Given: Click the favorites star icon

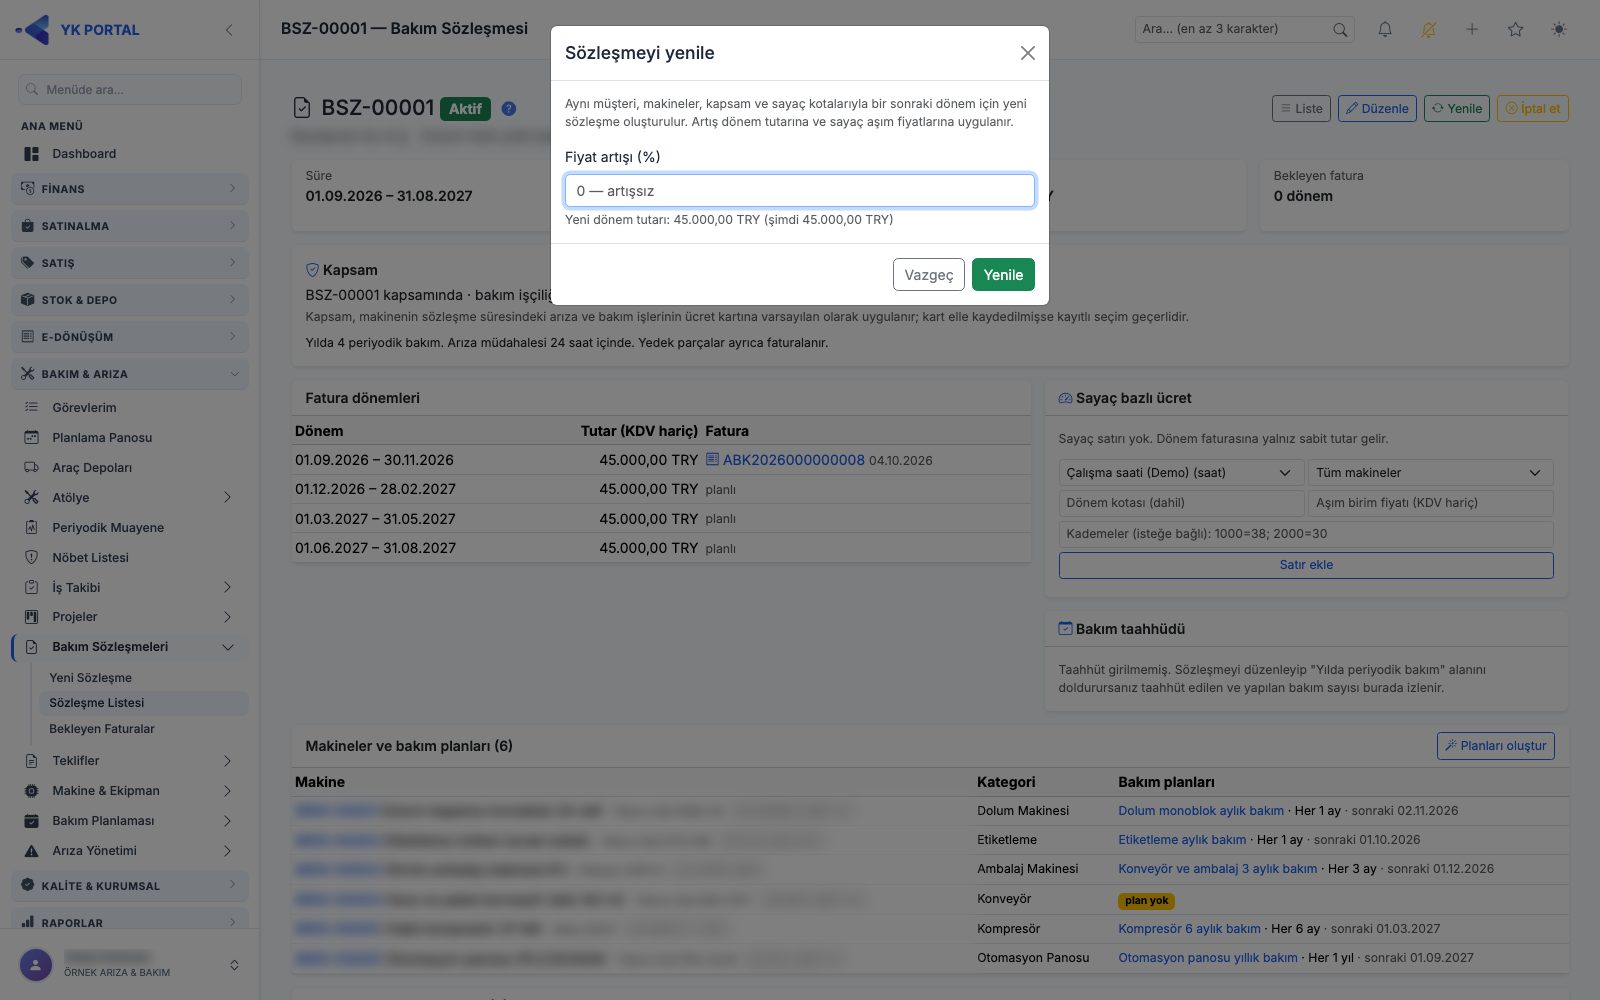Looking at the screenshot, I should point(1516,29).
